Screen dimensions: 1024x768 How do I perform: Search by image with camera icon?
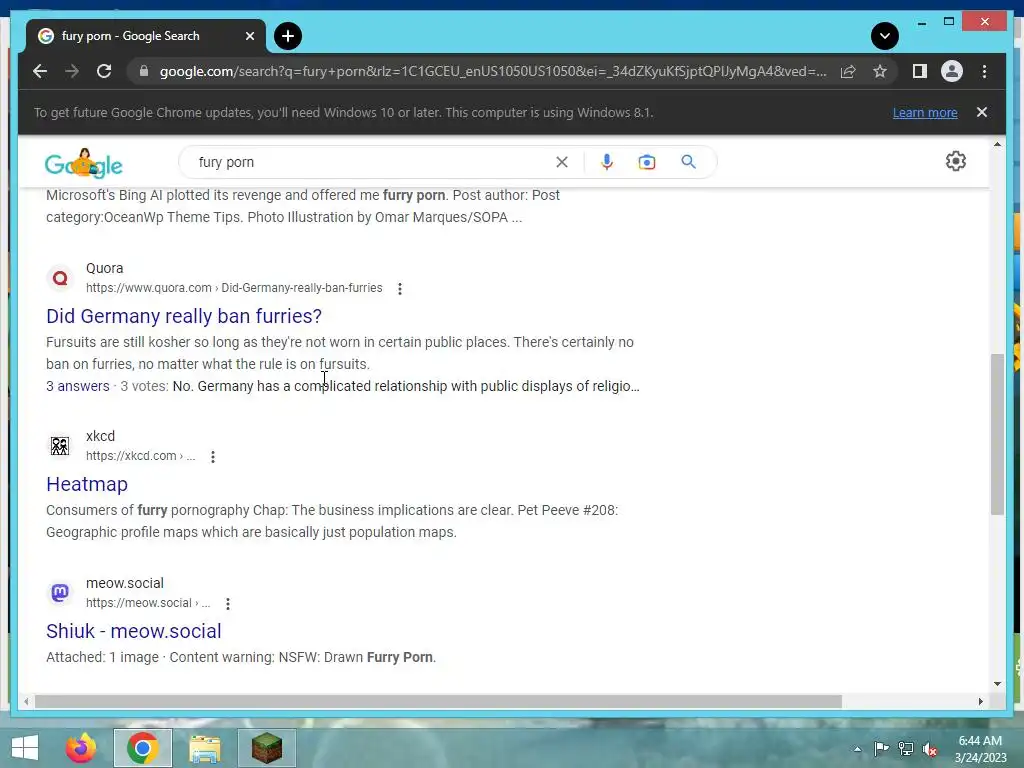pos(647,162)
